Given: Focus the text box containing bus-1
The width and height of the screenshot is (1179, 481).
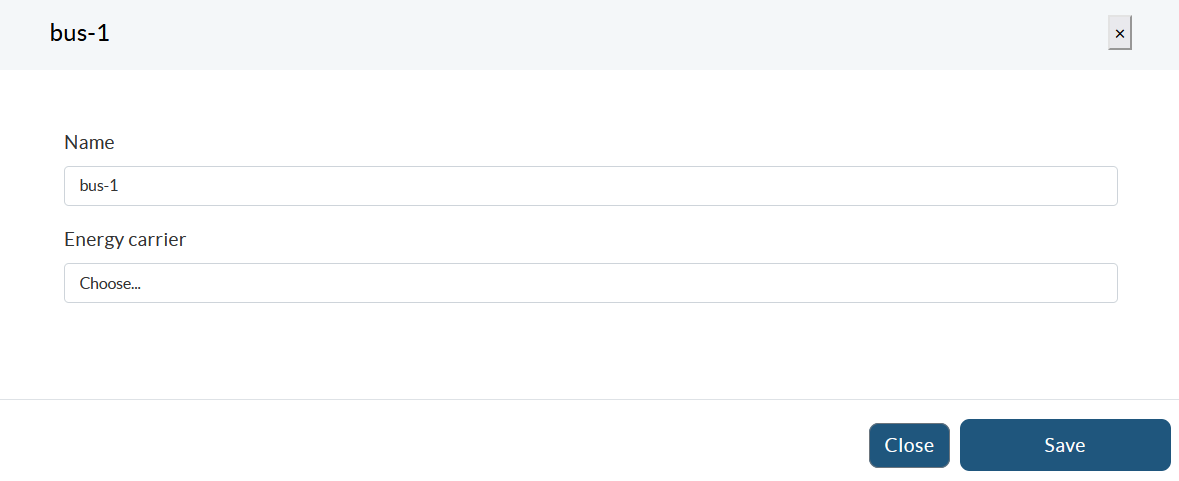Looking at the screenshot, I should (590, 186).
